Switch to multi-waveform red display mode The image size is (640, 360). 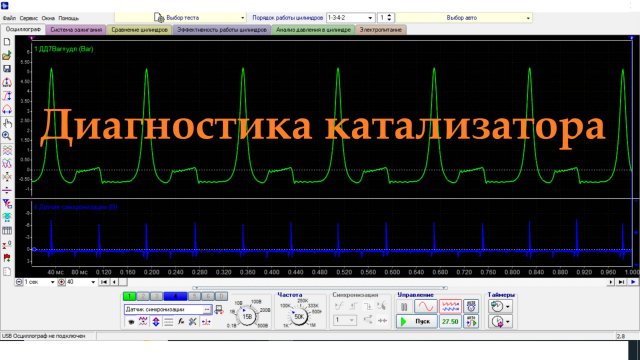(450, 306)
